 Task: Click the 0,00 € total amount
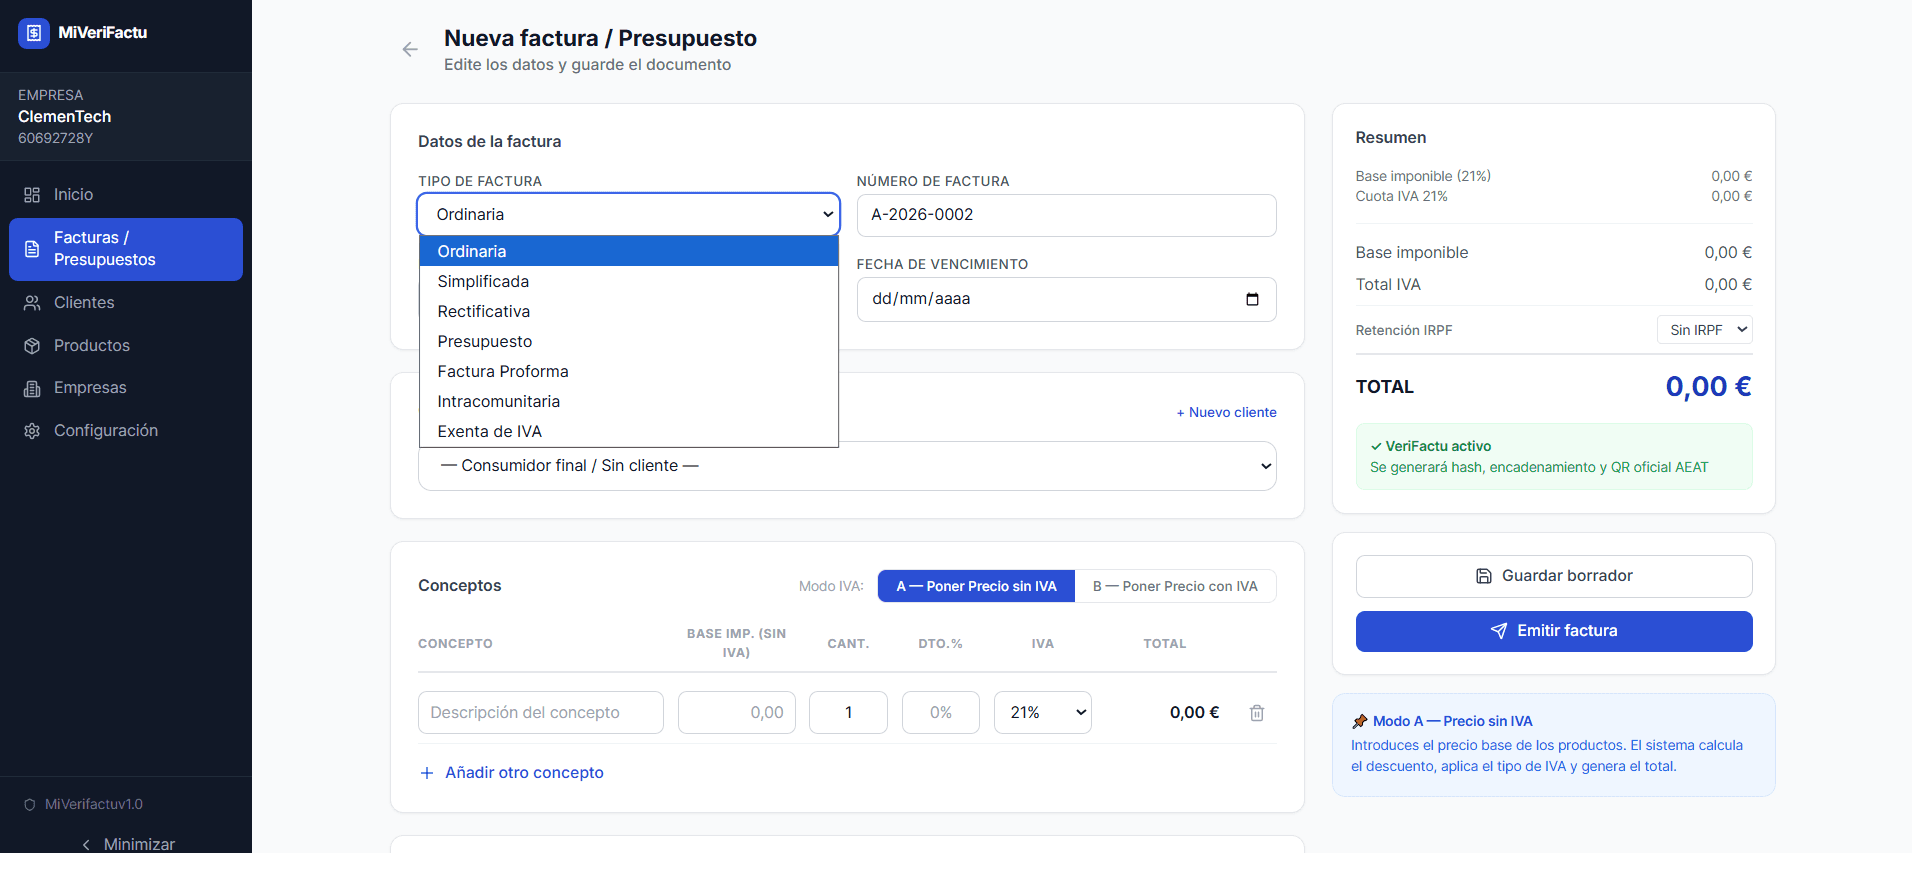tap(1708, 387)
